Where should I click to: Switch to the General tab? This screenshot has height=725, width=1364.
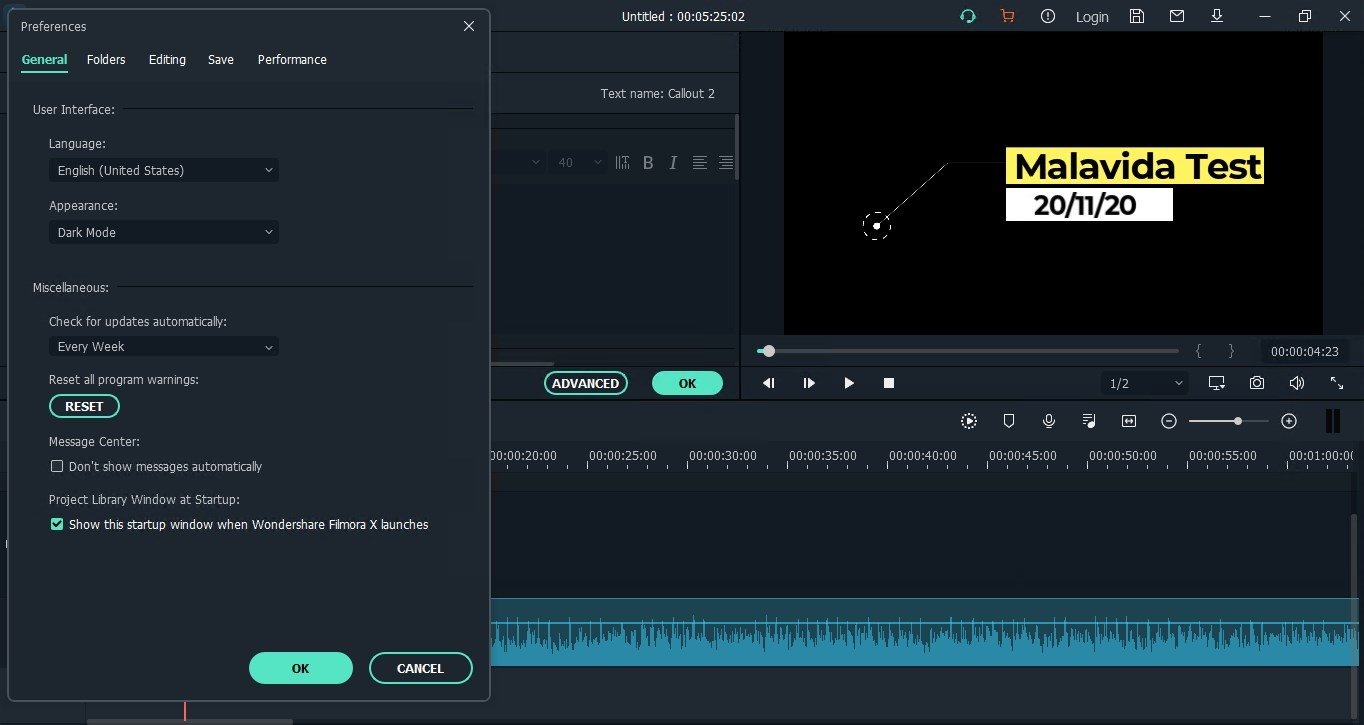tap(45, 59)
